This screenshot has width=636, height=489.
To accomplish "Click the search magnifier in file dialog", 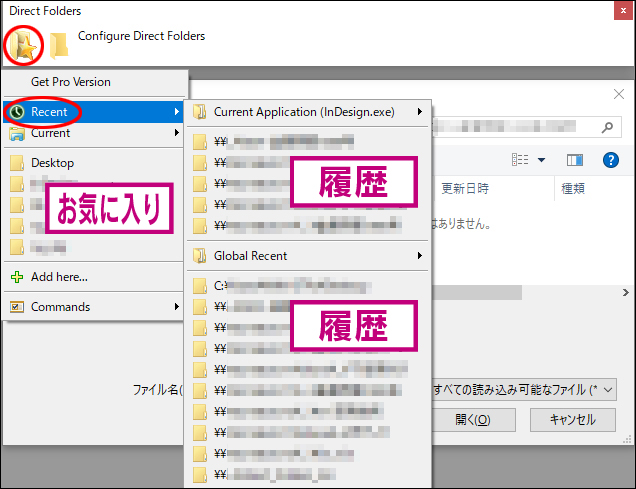I will point(607,127).
